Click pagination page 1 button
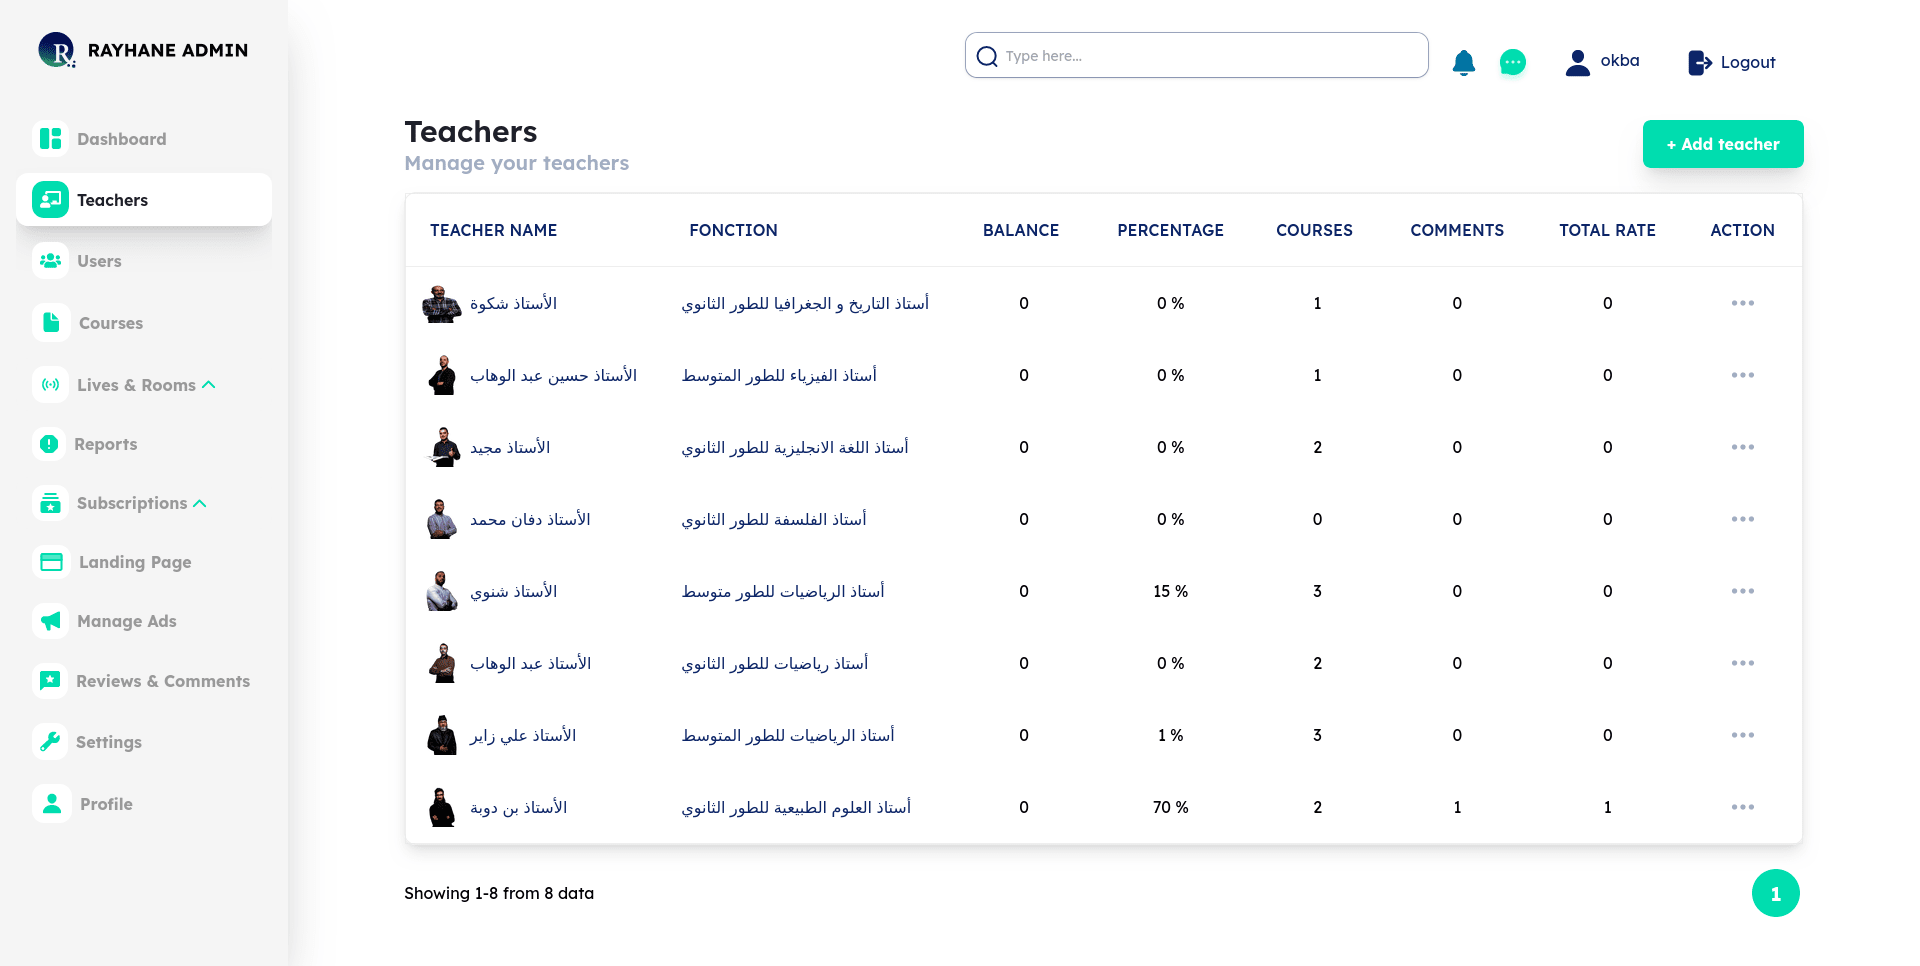 [x=1776, y=893]
